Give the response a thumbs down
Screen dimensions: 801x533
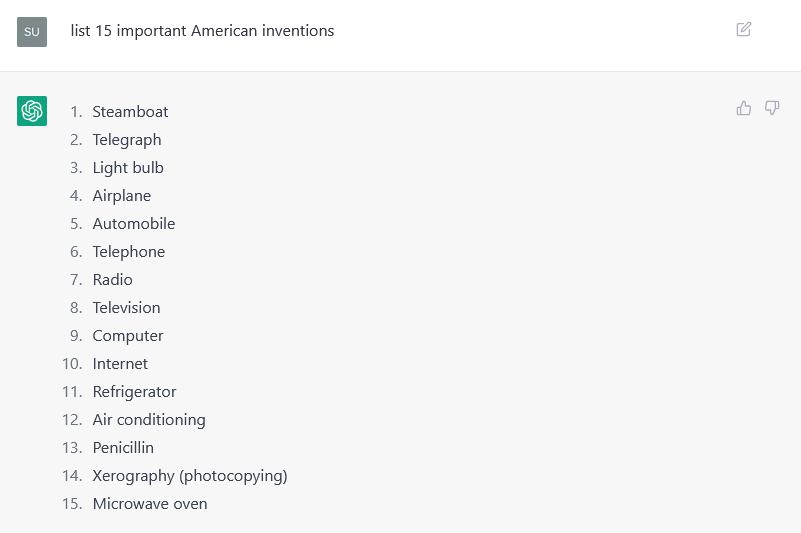pos(771,108)
